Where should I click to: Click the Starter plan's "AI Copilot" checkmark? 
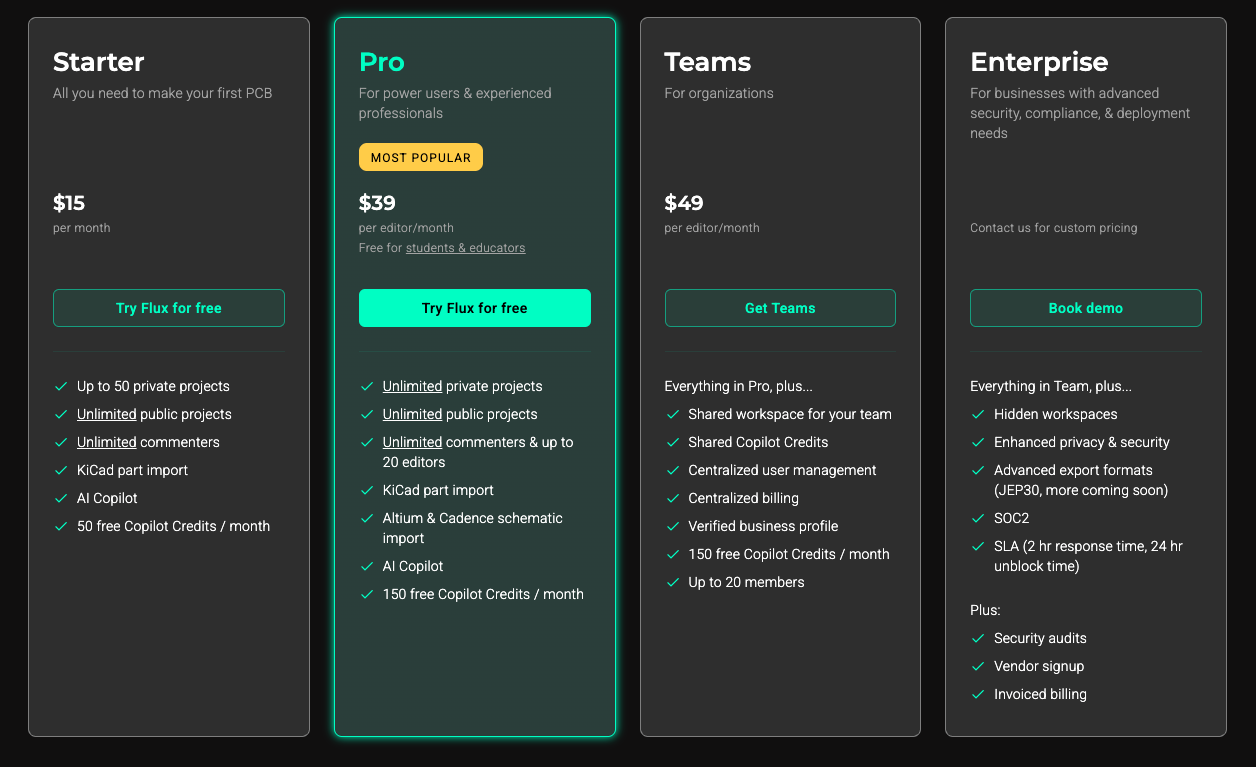62,498
